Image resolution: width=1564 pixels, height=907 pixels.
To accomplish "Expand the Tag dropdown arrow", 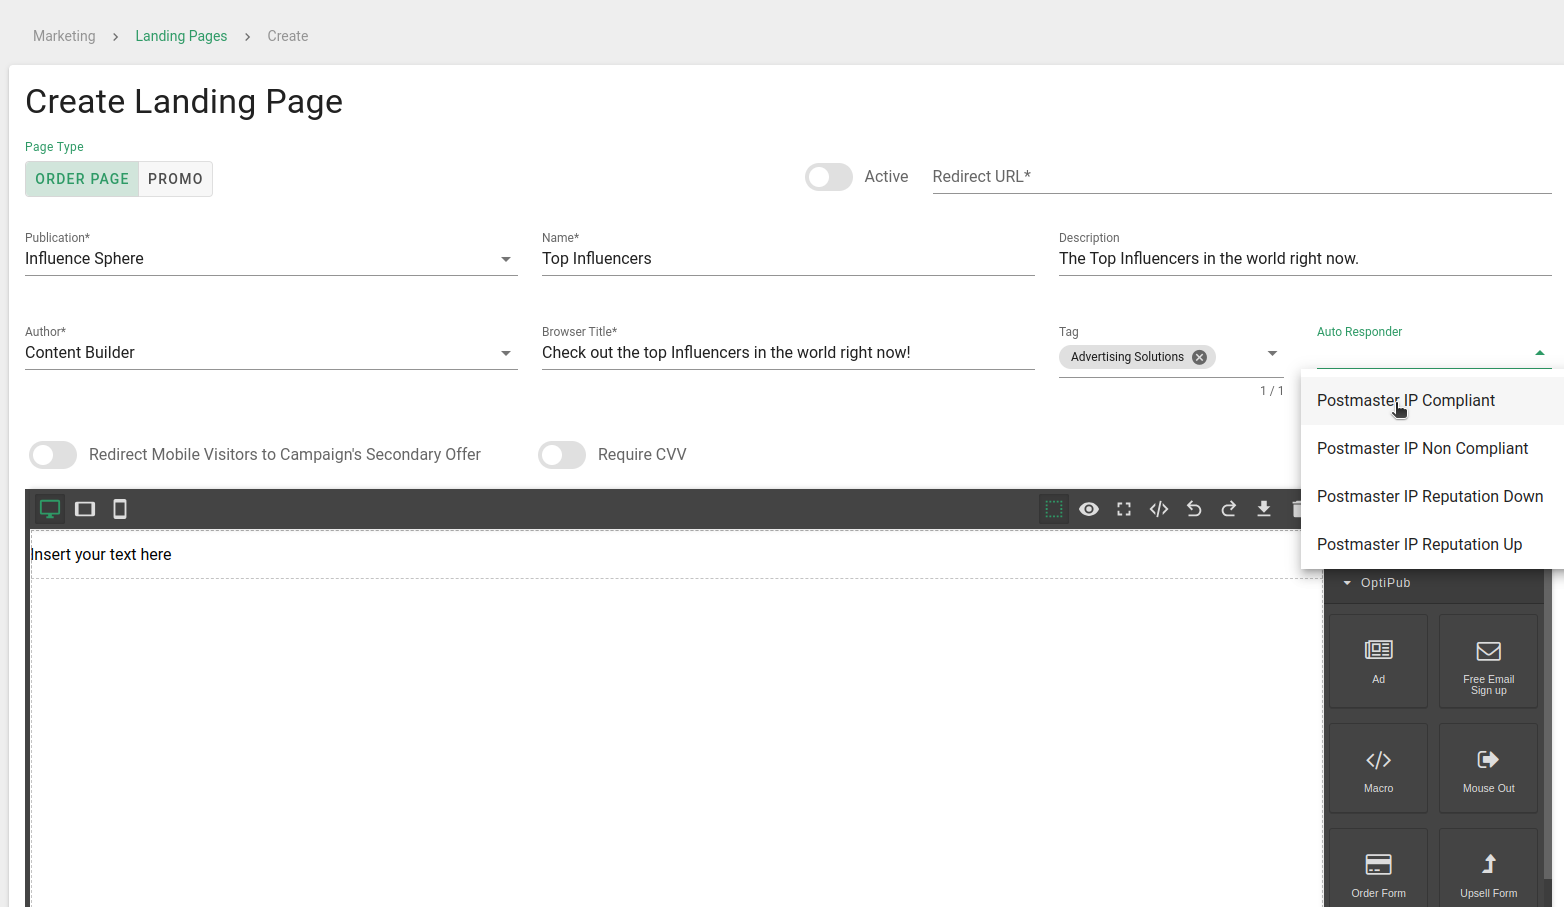I will pyautogui.click(x=1272, y=353).
